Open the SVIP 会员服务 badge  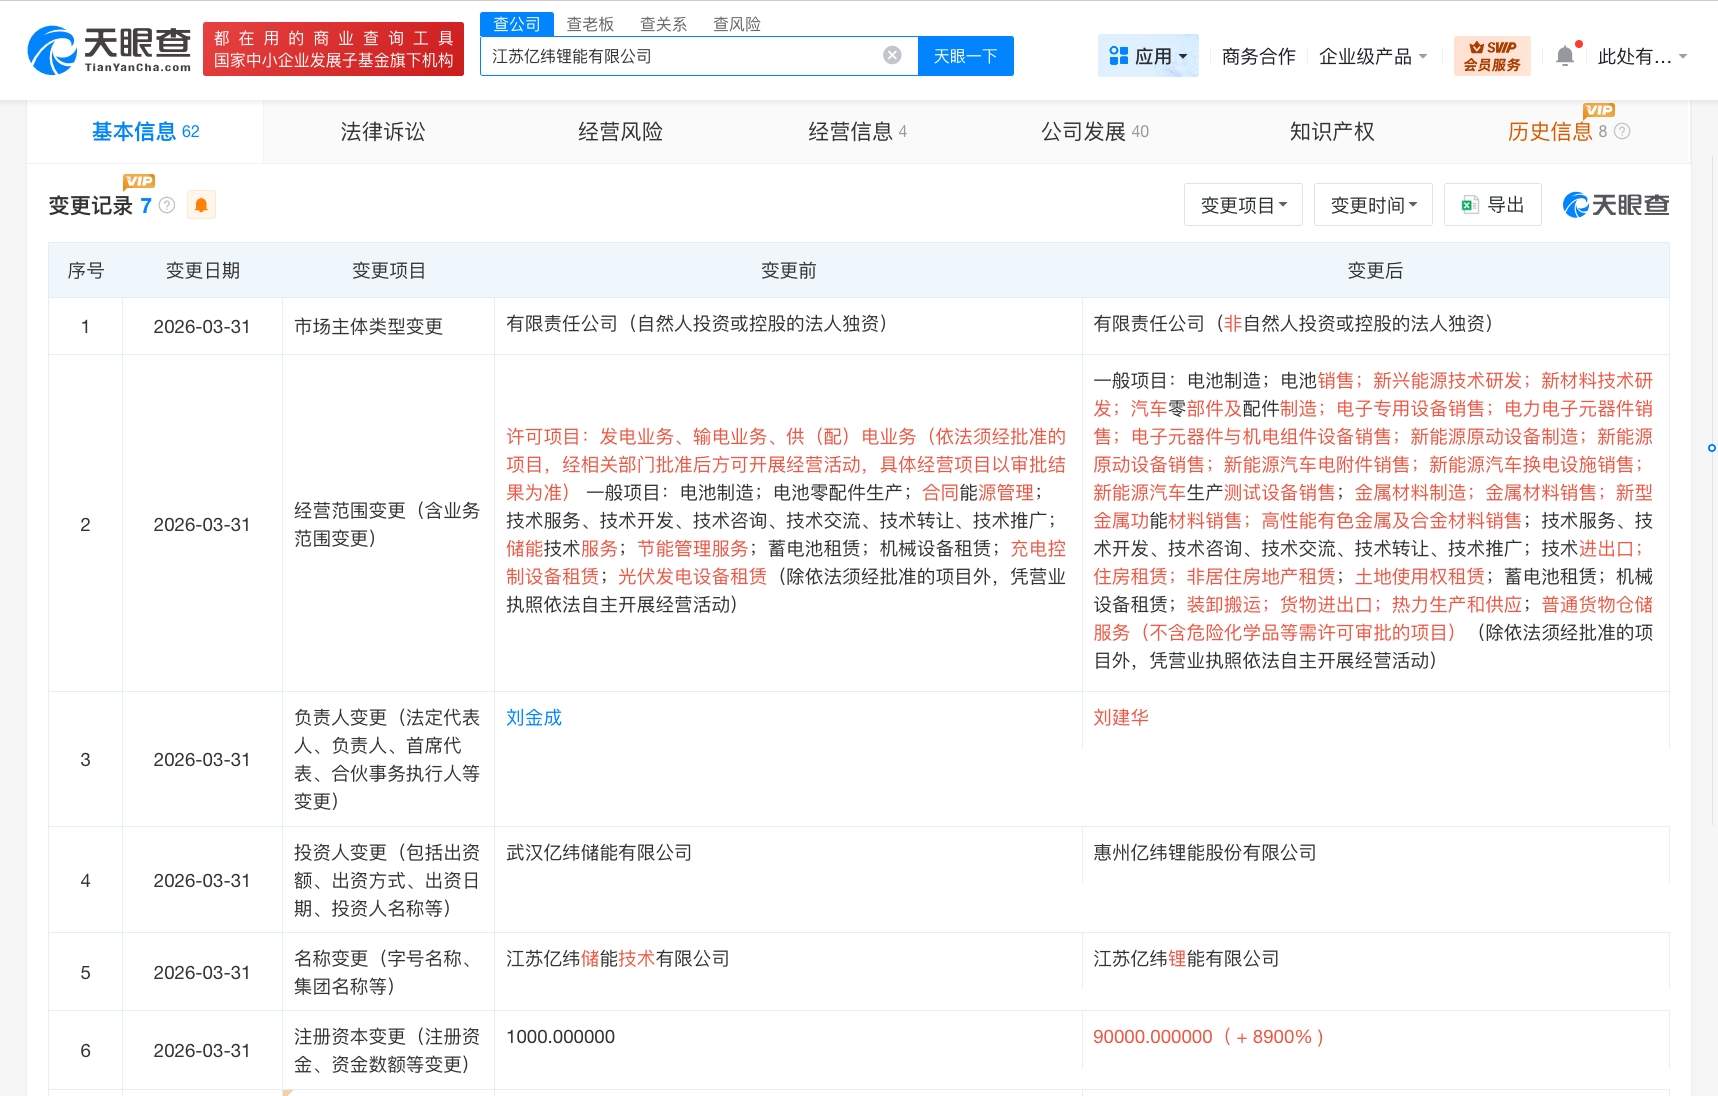pyautogui.click(x=1491, y=56)
